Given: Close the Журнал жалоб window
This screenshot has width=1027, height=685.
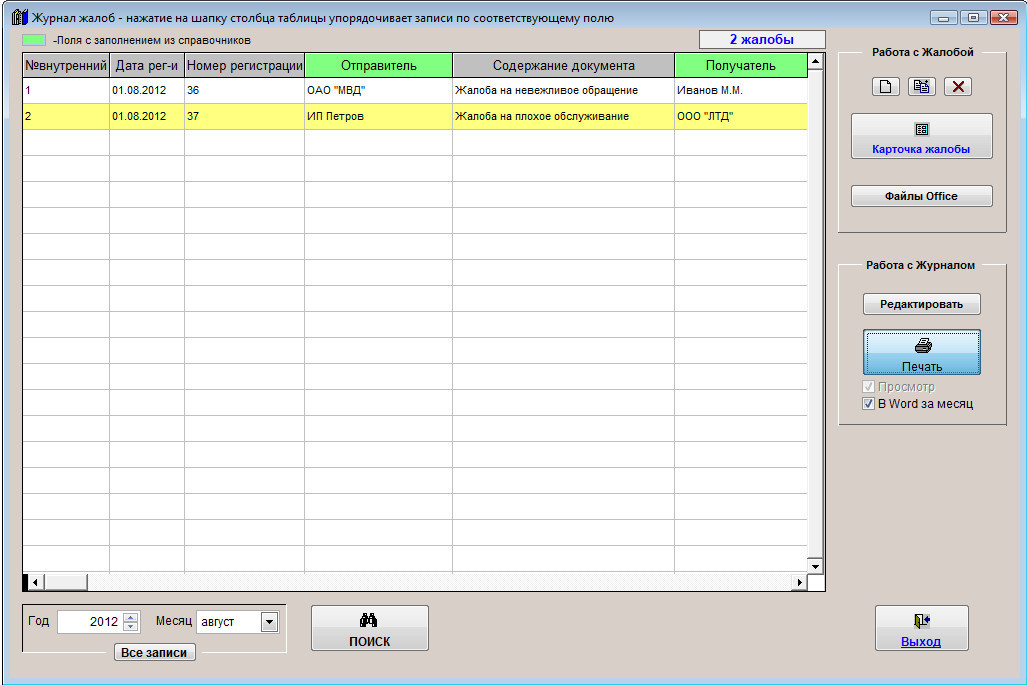Looking at the screenshot, I should click(x=1003, y=18).
